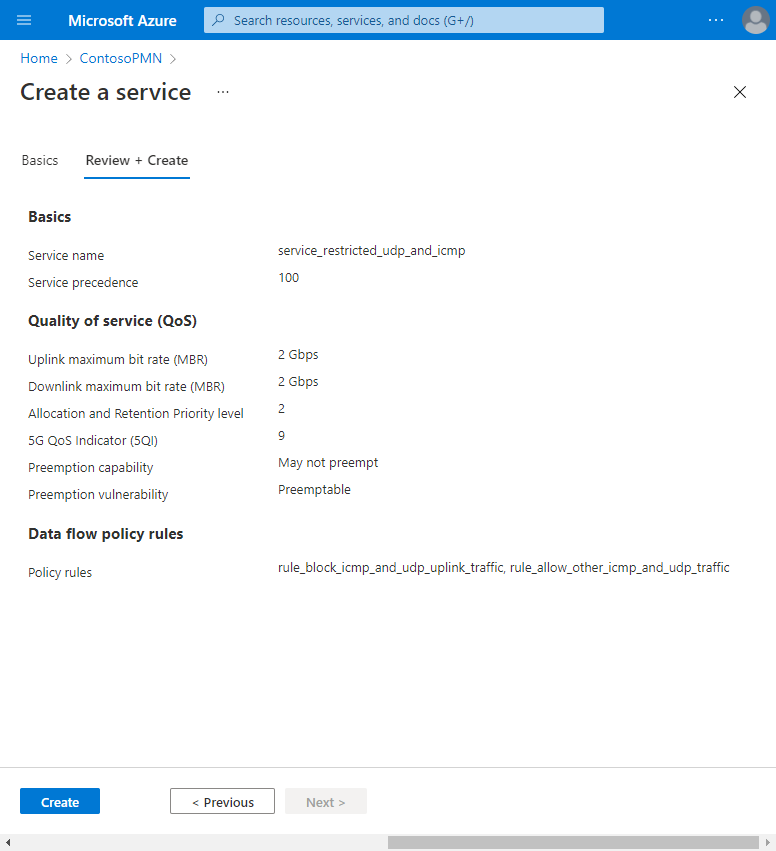The height and width of the screenshot is (851, 776).
Task: Click the Create button
Action: pos(59,801)
